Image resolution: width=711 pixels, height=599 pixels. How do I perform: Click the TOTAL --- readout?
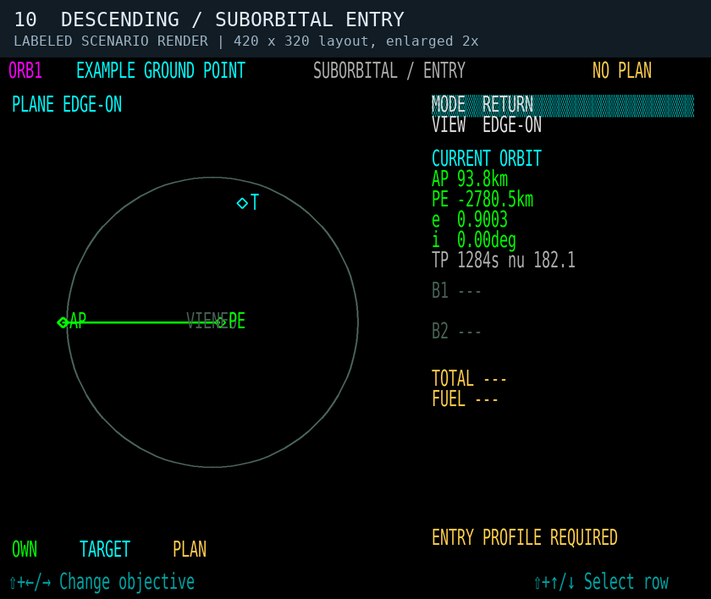click(469, 379)
